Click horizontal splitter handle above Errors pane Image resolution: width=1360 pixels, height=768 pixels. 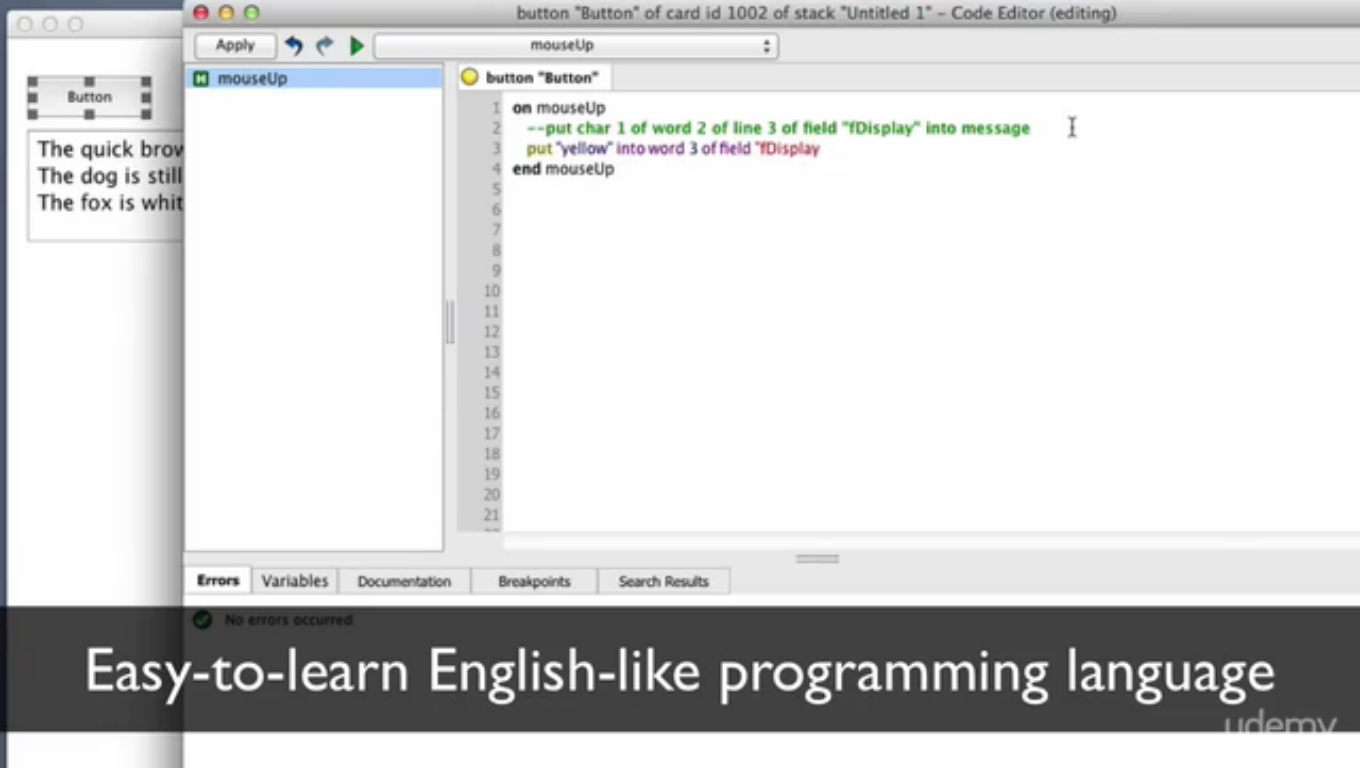pyautogui.click(x=817, y=559)
